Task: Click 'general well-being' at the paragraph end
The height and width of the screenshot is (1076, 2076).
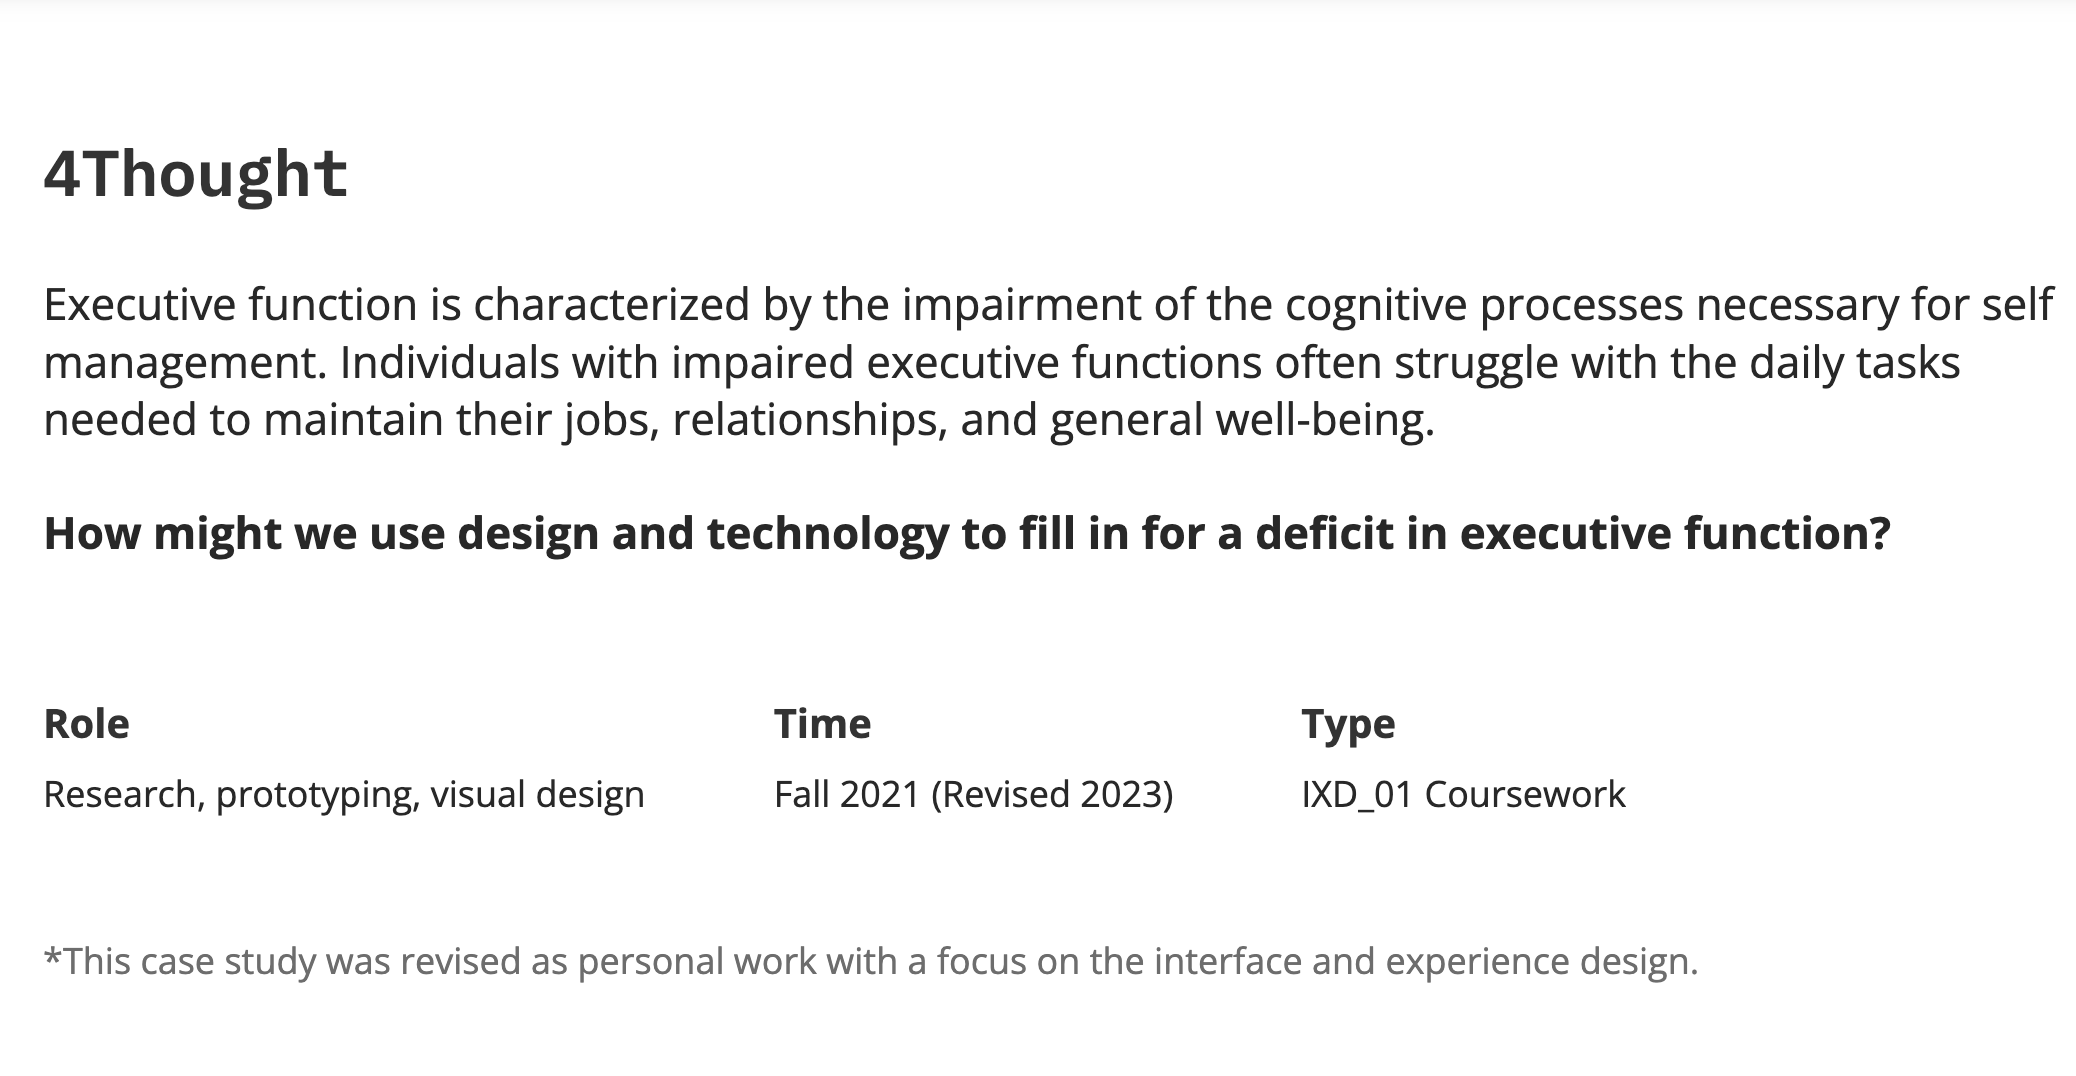Action: pos(1240,420)
